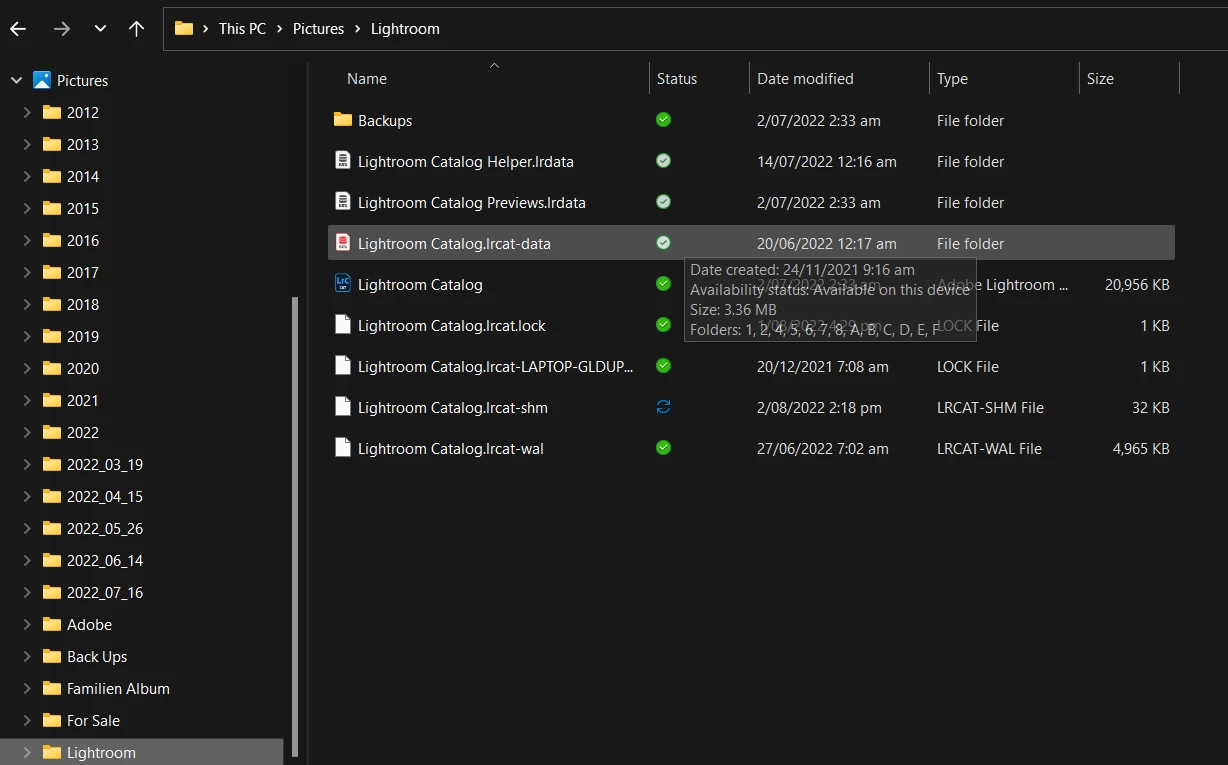Viewport: 1228px width, 765px height.
Task: Go up one folder level
Action: [x=137, y=29]
